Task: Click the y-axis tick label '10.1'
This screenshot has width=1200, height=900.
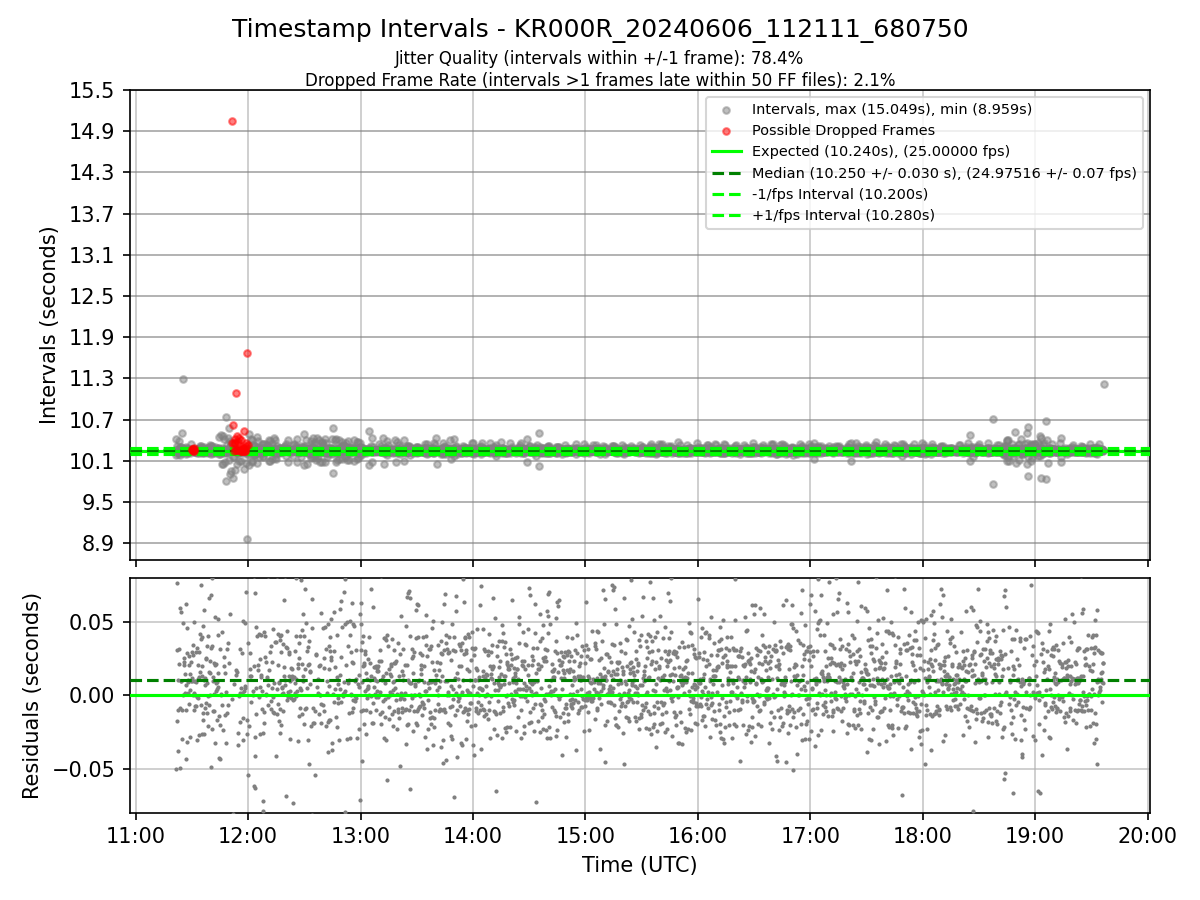Action: [x=93, y=461]
